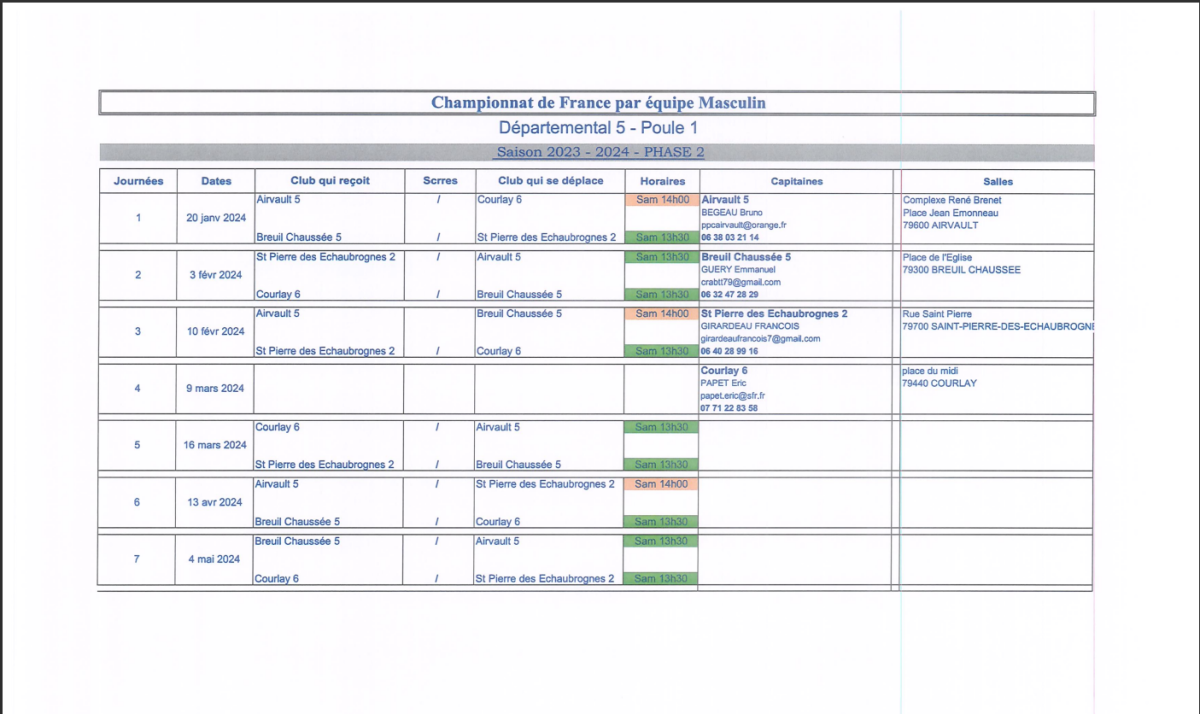Viewport: 1200px width, 714px height.
Task: Click the title Championnat de France par équipe Masculin
Action: coord(598,103)
